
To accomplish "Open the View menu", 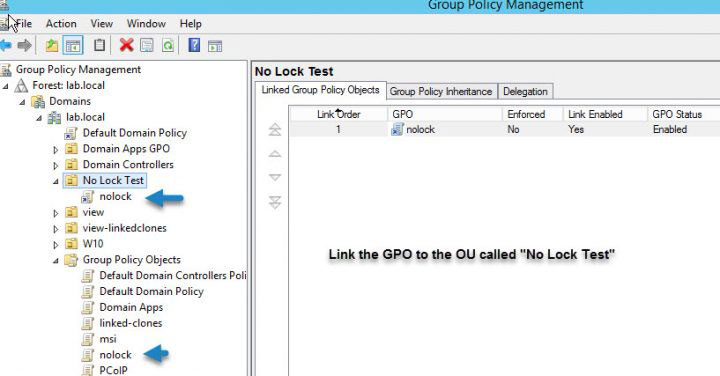I will (x=101, y=23).
